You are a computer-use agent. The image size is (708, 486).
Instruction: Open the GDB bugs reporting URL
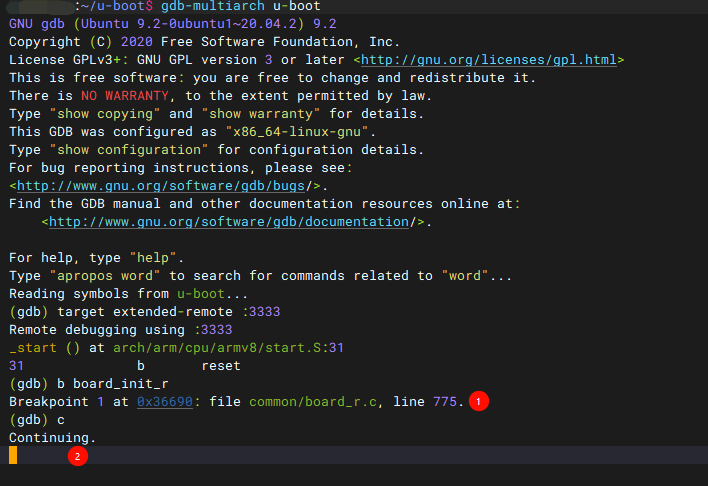167,185
